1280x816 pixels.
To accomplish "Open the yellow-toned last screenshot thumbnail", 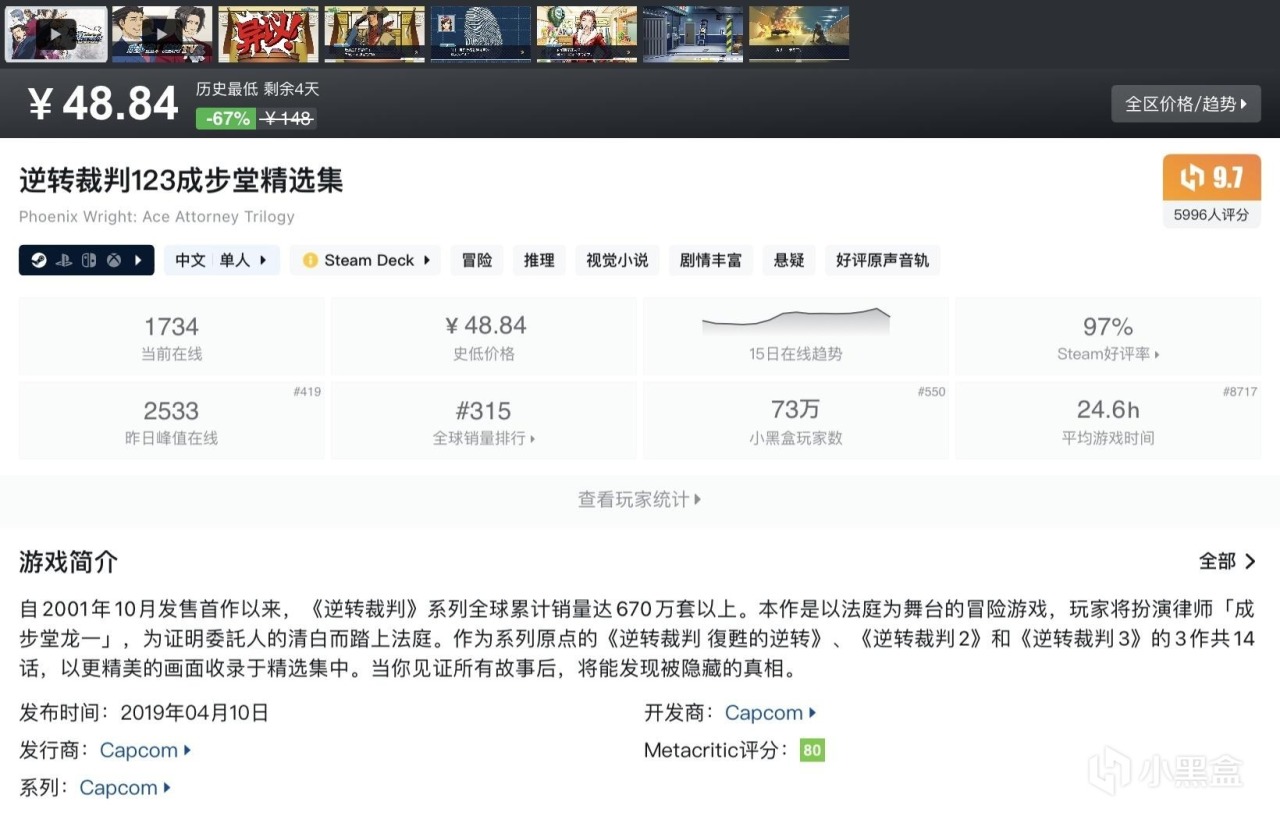I will click(x=798, y=34).
